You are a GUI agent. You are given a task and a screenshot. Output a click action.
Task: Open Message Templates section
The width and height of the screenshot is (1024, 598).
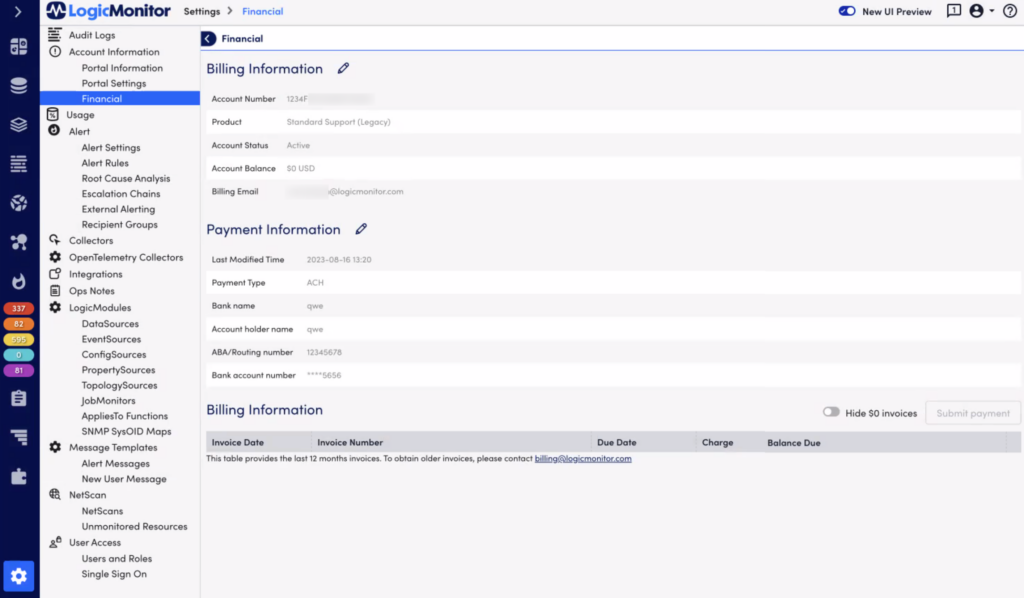(113, 447)
